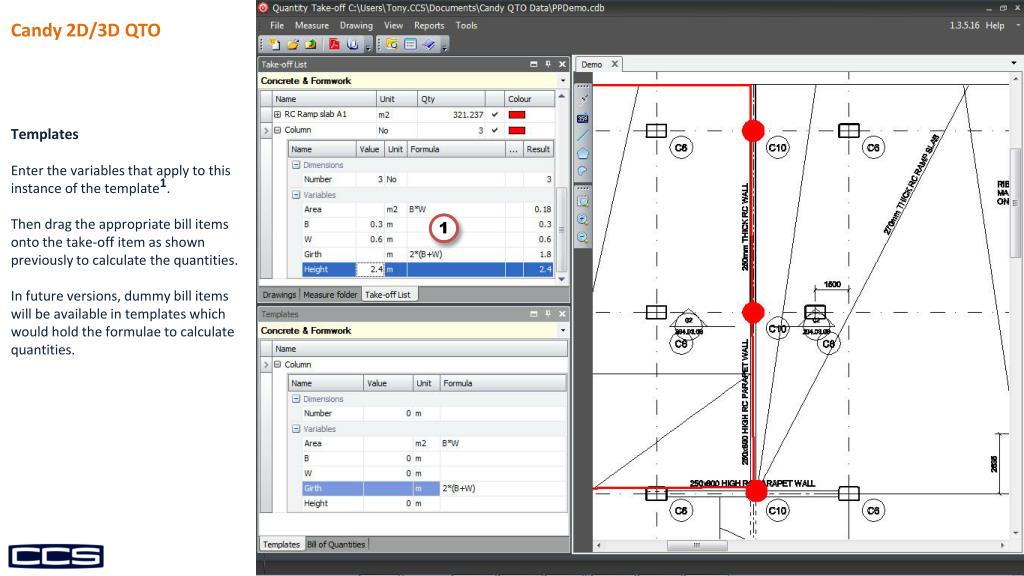The image size is (1024, 576).
Task: Click the blue stacked layers toolbar icon
Action: 428,44
